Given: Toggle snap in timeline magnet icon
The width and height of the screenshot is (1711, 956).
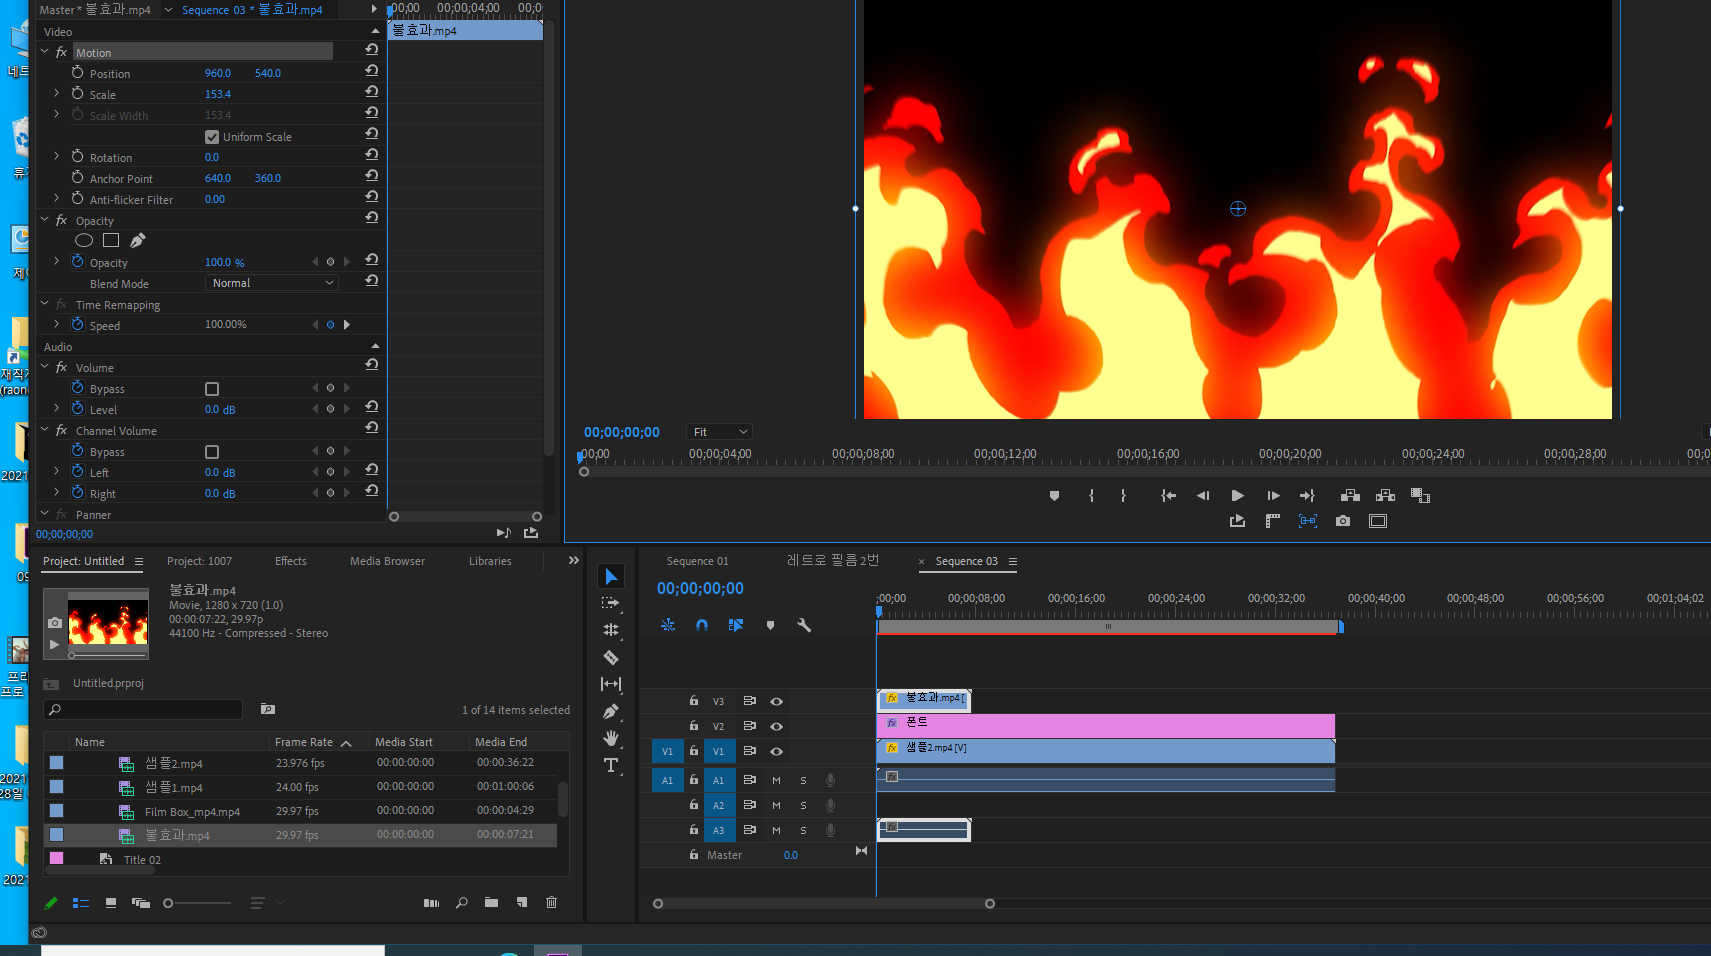Looking at the screenshot, I should [702, 625].
